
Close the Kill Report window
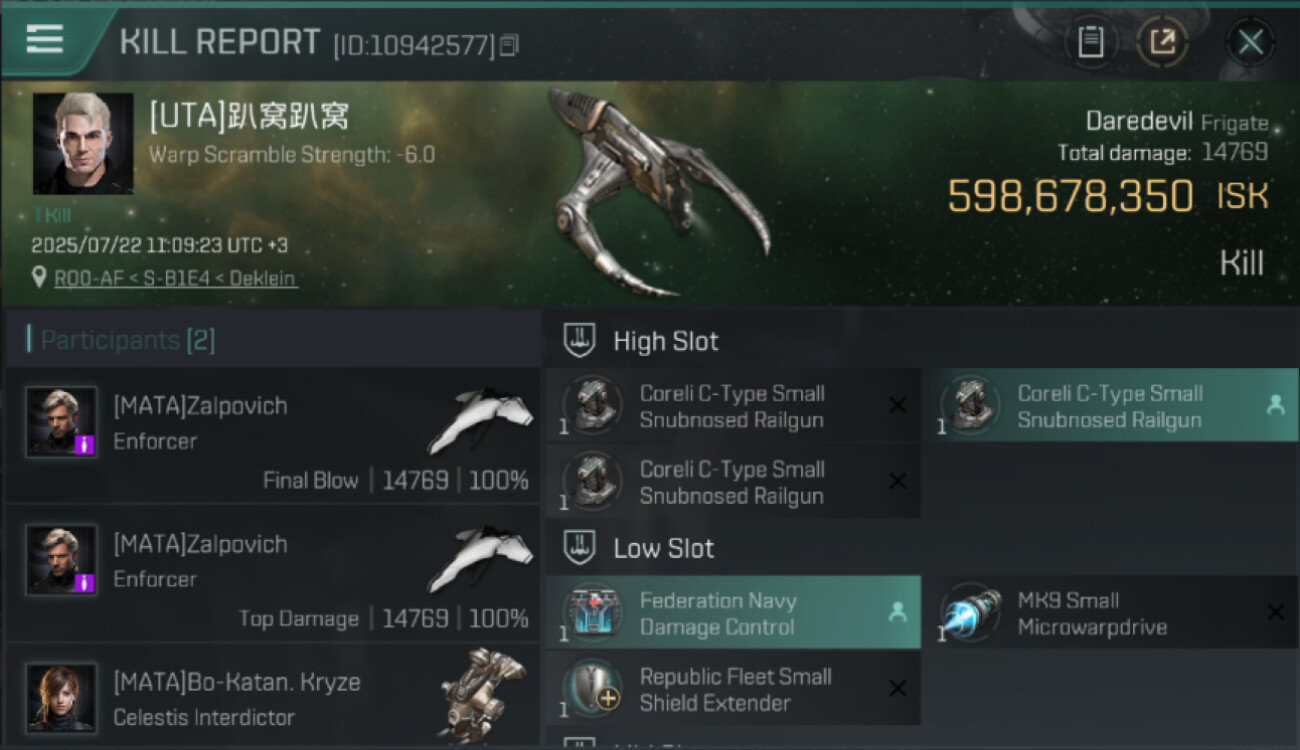click(x=1250, y=42)
